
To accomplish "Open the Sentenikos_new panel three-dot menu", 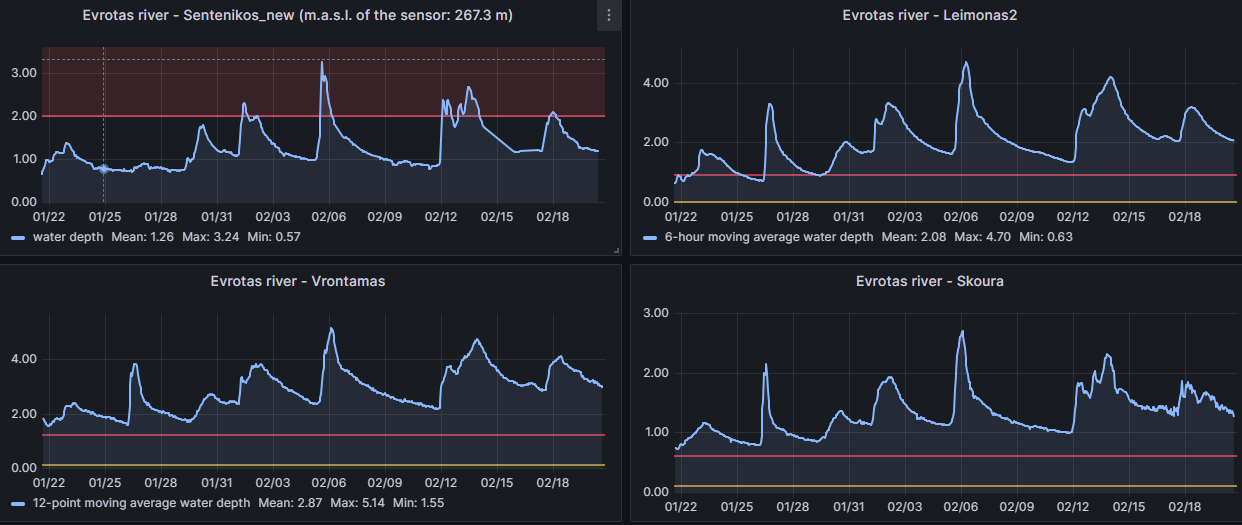I will pos(608,15).
